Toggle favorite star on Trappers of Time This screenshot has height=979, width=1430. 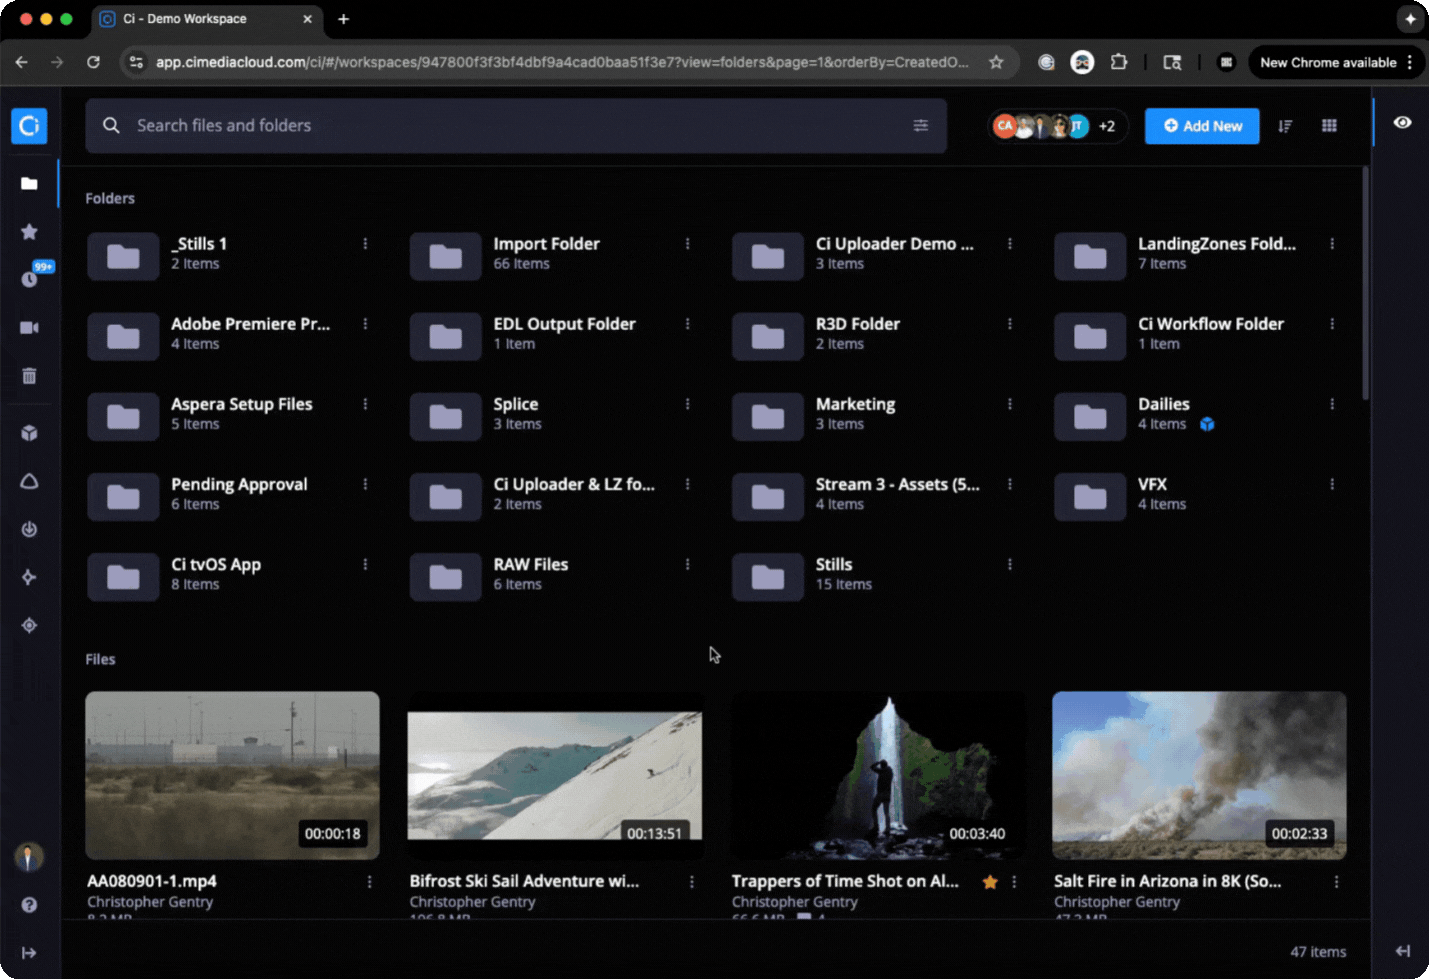coord(990,882)
